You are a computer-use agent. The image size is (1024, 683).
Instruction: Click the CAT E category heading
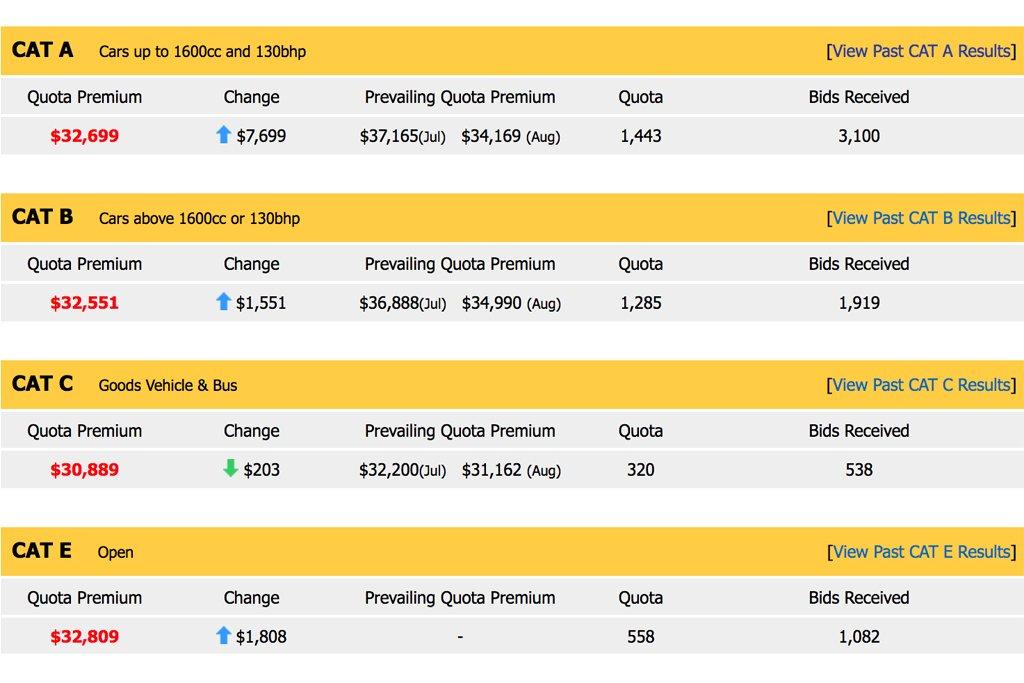click(42, 551)
